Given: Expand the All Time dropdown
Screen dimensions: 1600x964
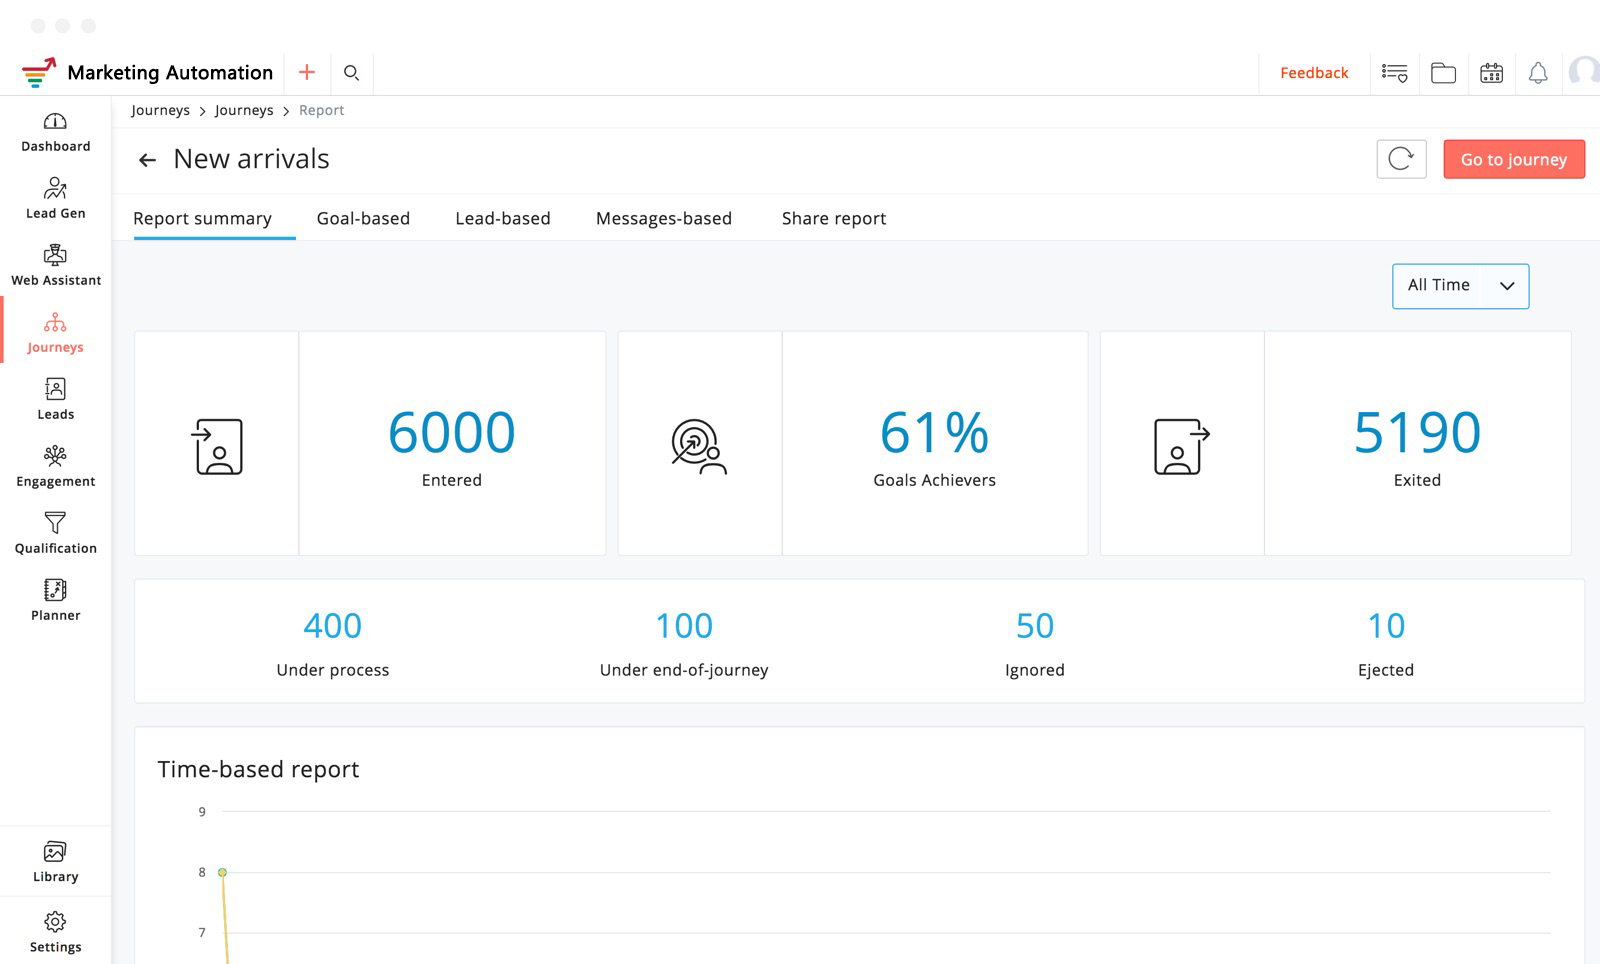Looking at the screenshot, I should 1460,286.
